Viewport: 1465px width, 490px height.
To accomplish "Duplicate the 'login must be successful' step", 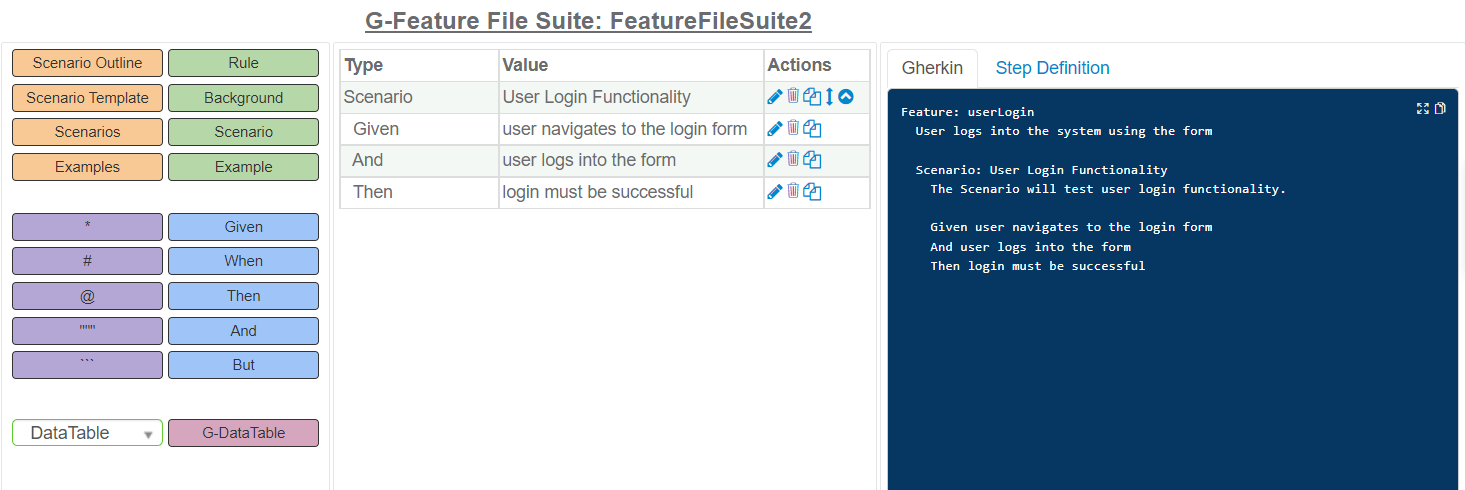I will click(812, 192).
